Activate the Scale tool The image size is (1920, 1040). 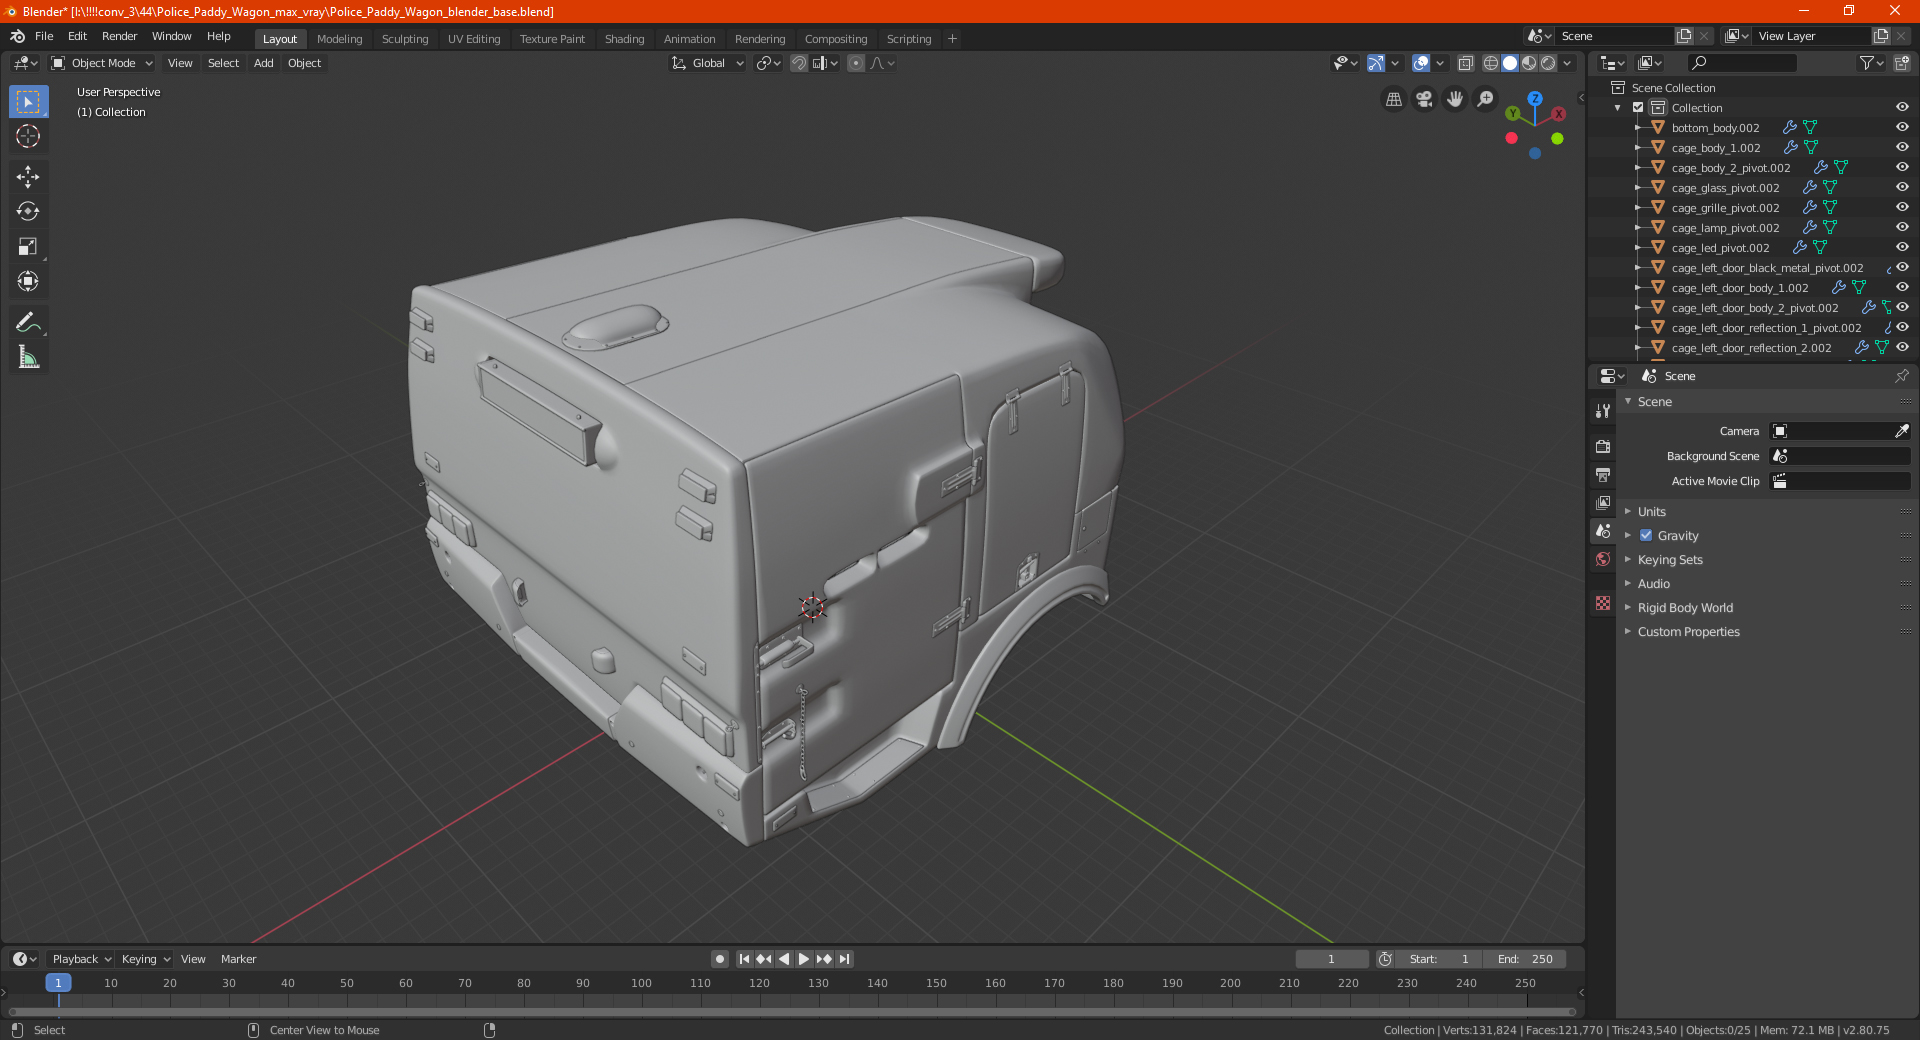tap(28, 246)
